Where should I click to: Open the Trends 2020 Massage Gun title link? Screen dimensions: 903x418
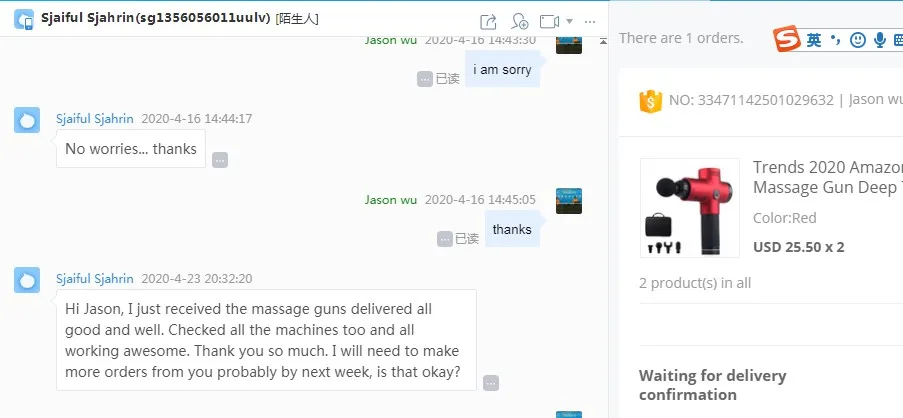coord(828,177)
